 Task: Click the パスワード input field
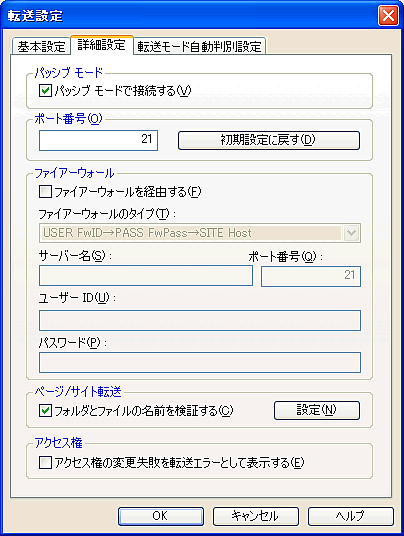click(x=200, y=362)
